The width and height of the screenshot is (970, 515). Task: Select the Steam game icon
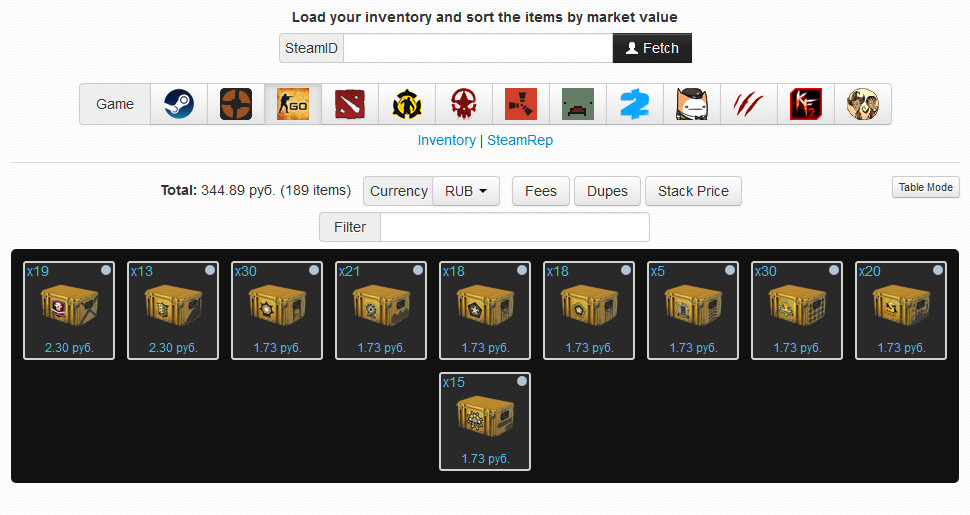point(179,104)
